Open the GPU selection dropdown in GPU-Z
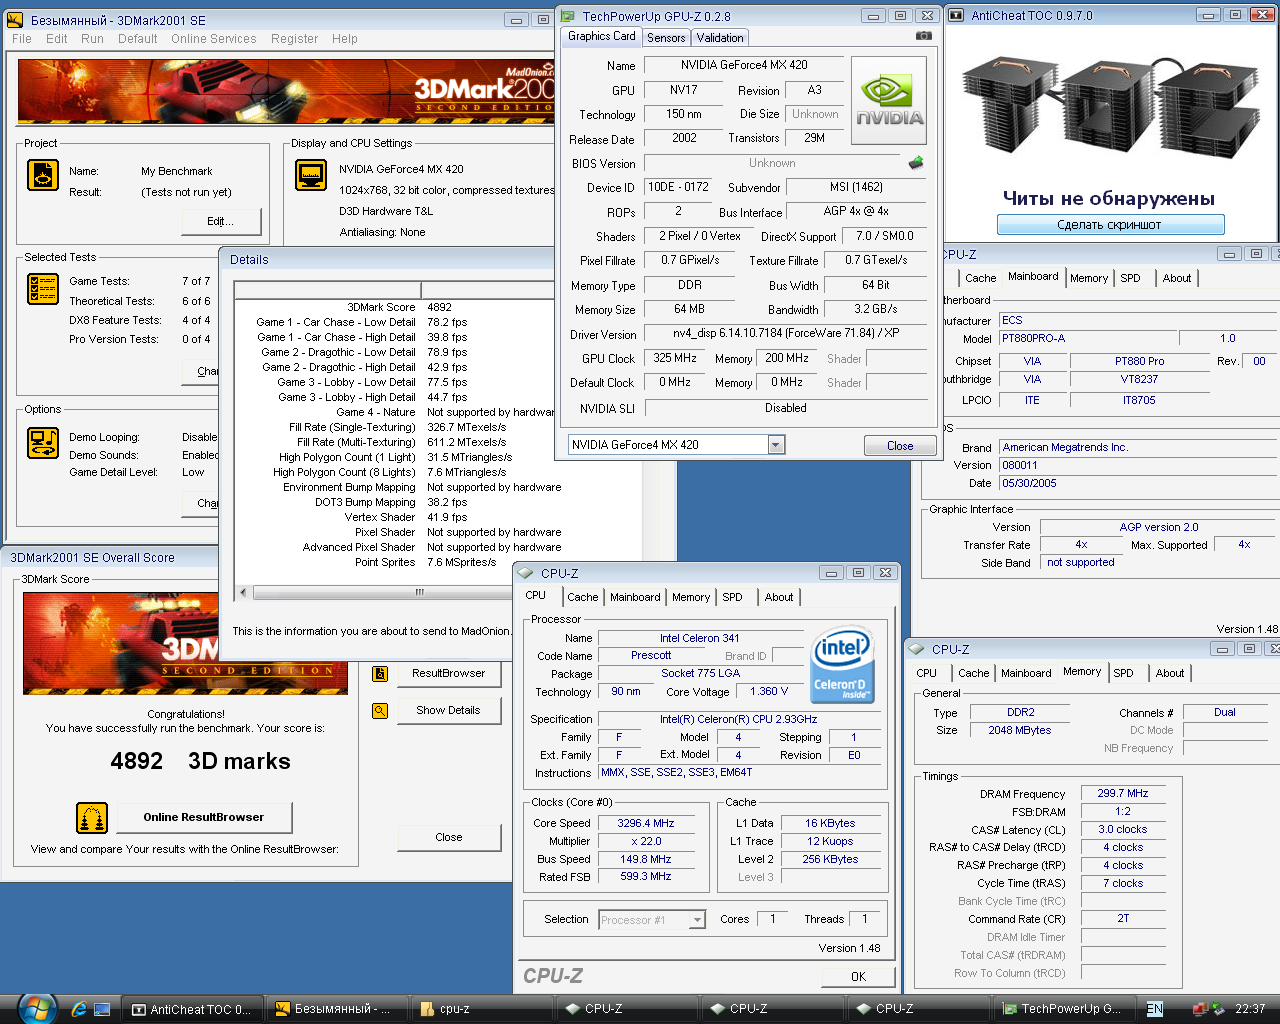 point(776,445)
